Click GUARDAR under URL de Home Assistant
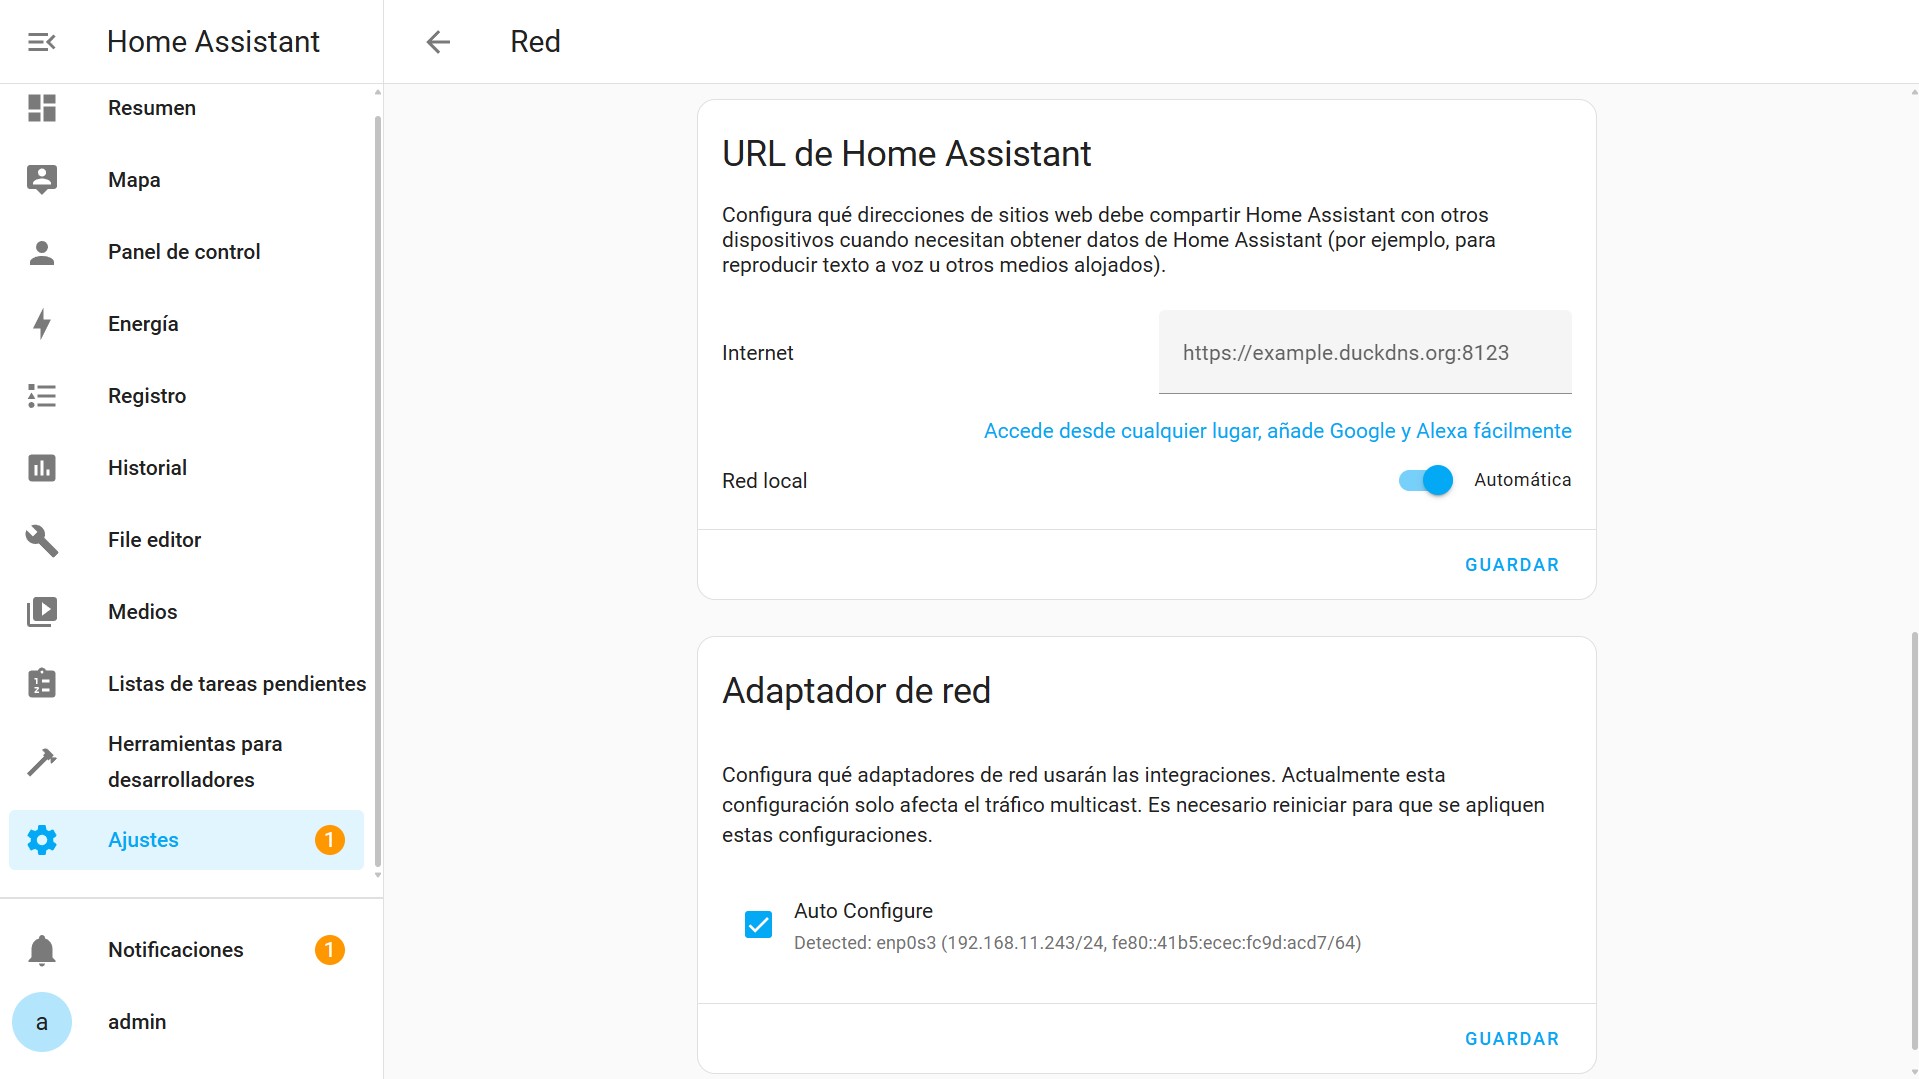Screen dimensions: 1919x1079 (x=1511, y=564)
